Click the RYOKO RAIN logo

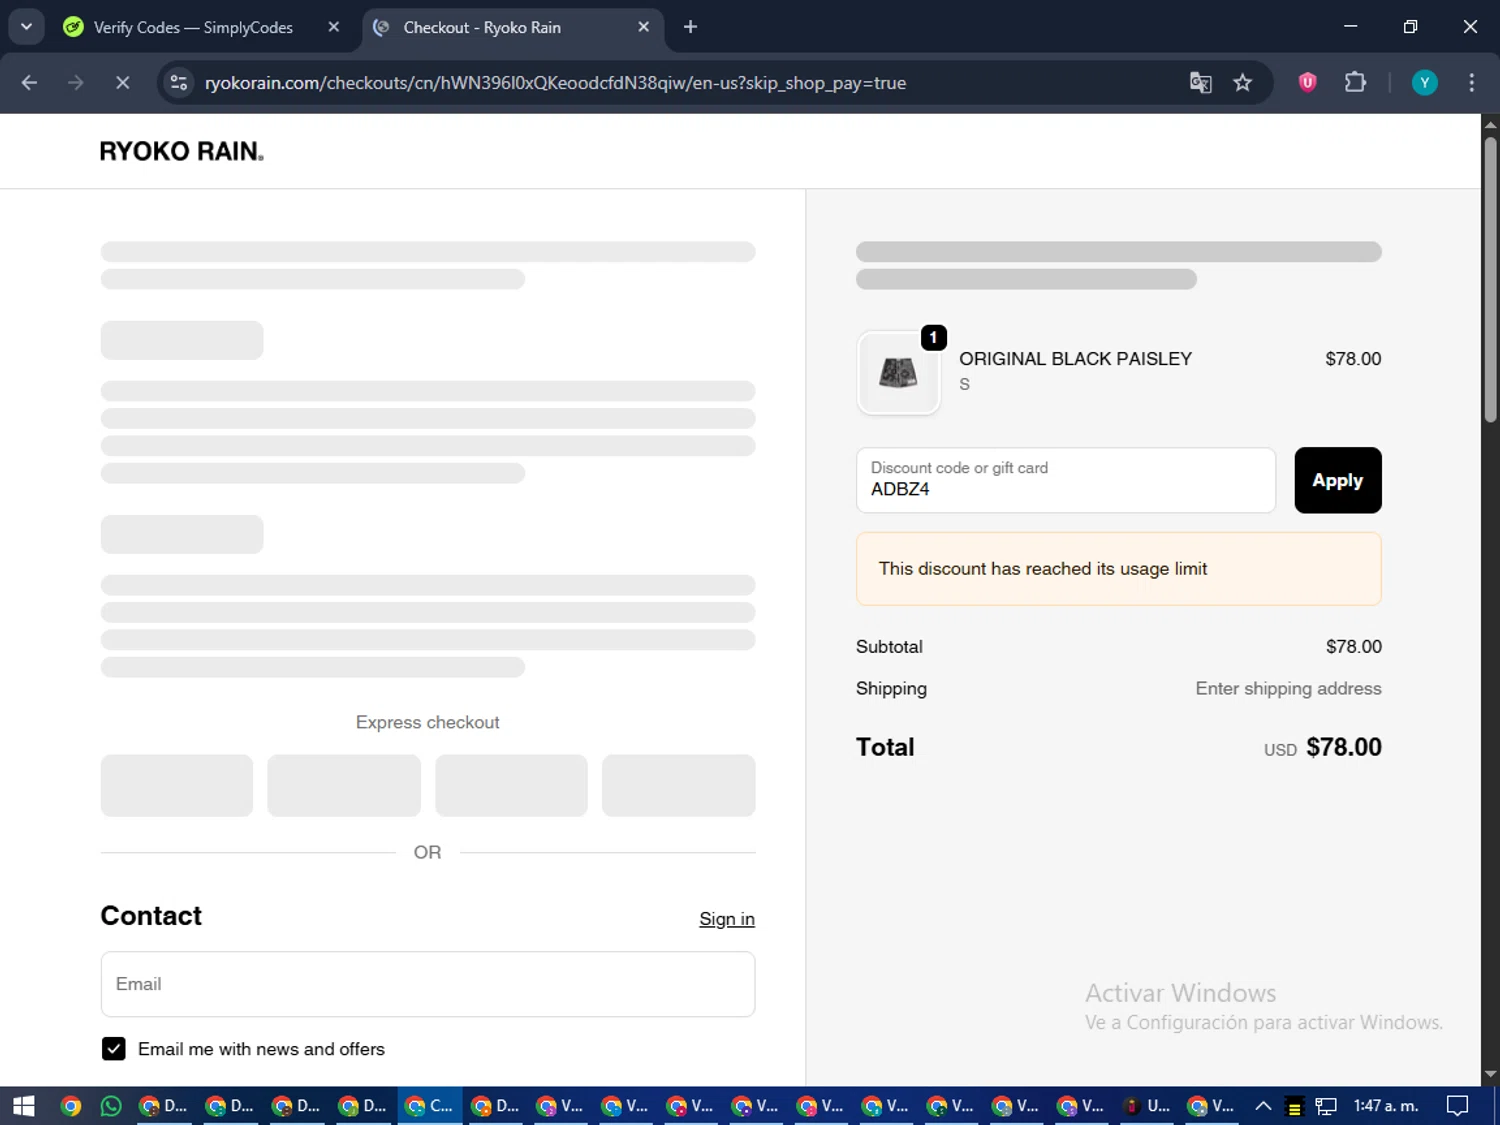click(x=181, y=151)
